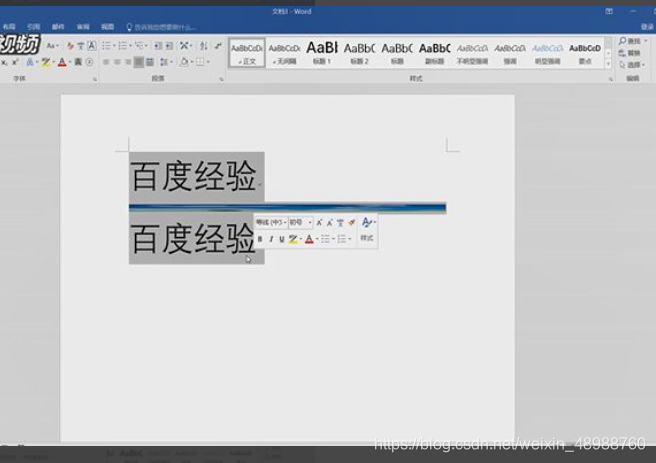The image size is (656, 463).
Task: Apply the 标题 2 heading style
Action: (x=359, y=53)
